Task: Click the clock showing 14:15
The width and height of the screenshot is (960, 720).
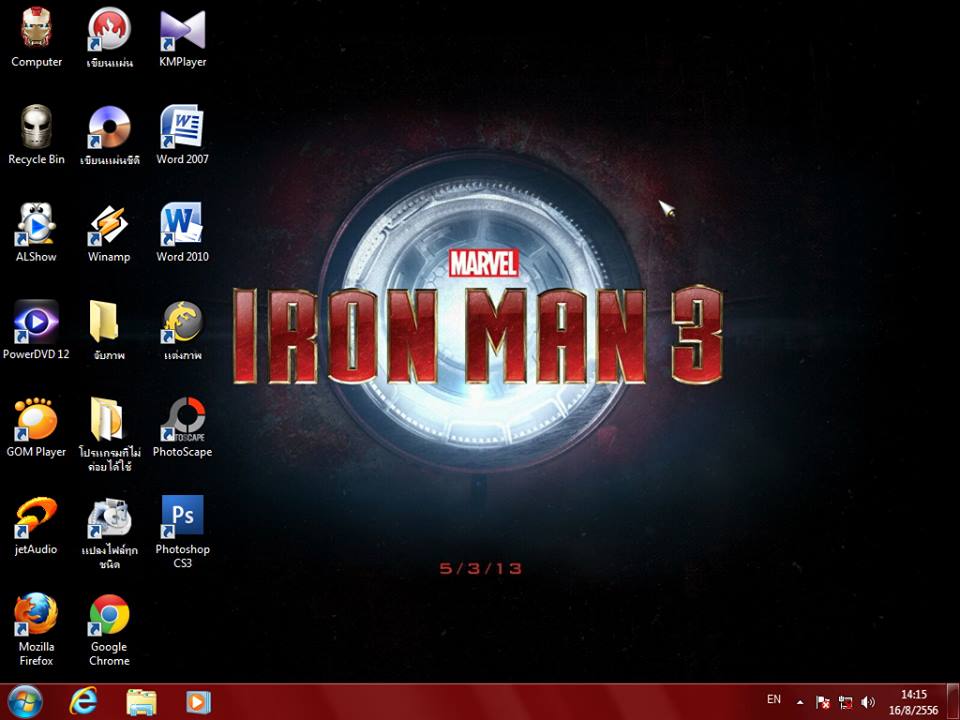Action: coord(913,702)
